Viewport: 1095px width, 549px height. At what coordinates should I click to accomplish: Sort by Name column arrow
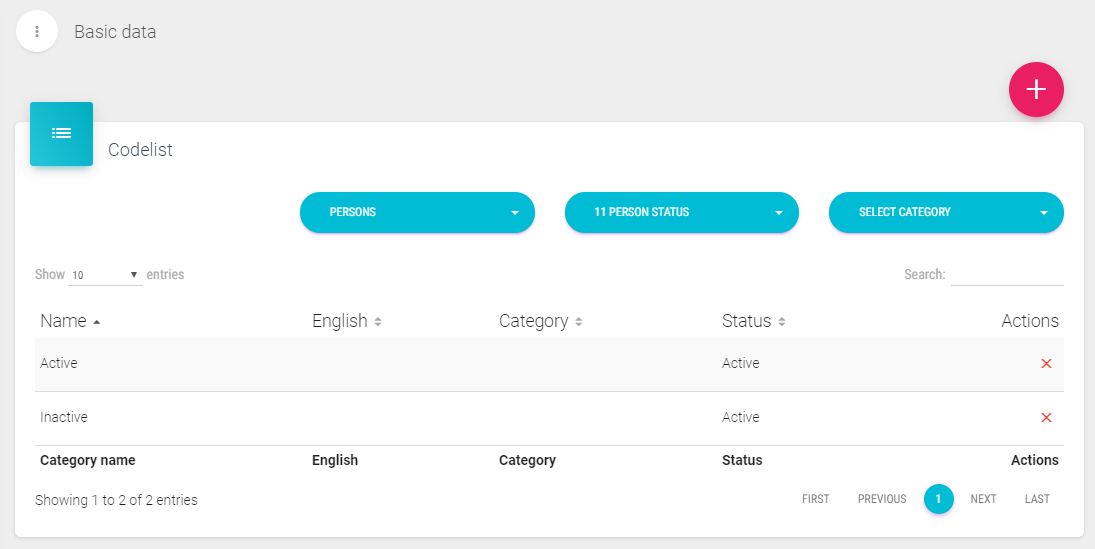96,322
